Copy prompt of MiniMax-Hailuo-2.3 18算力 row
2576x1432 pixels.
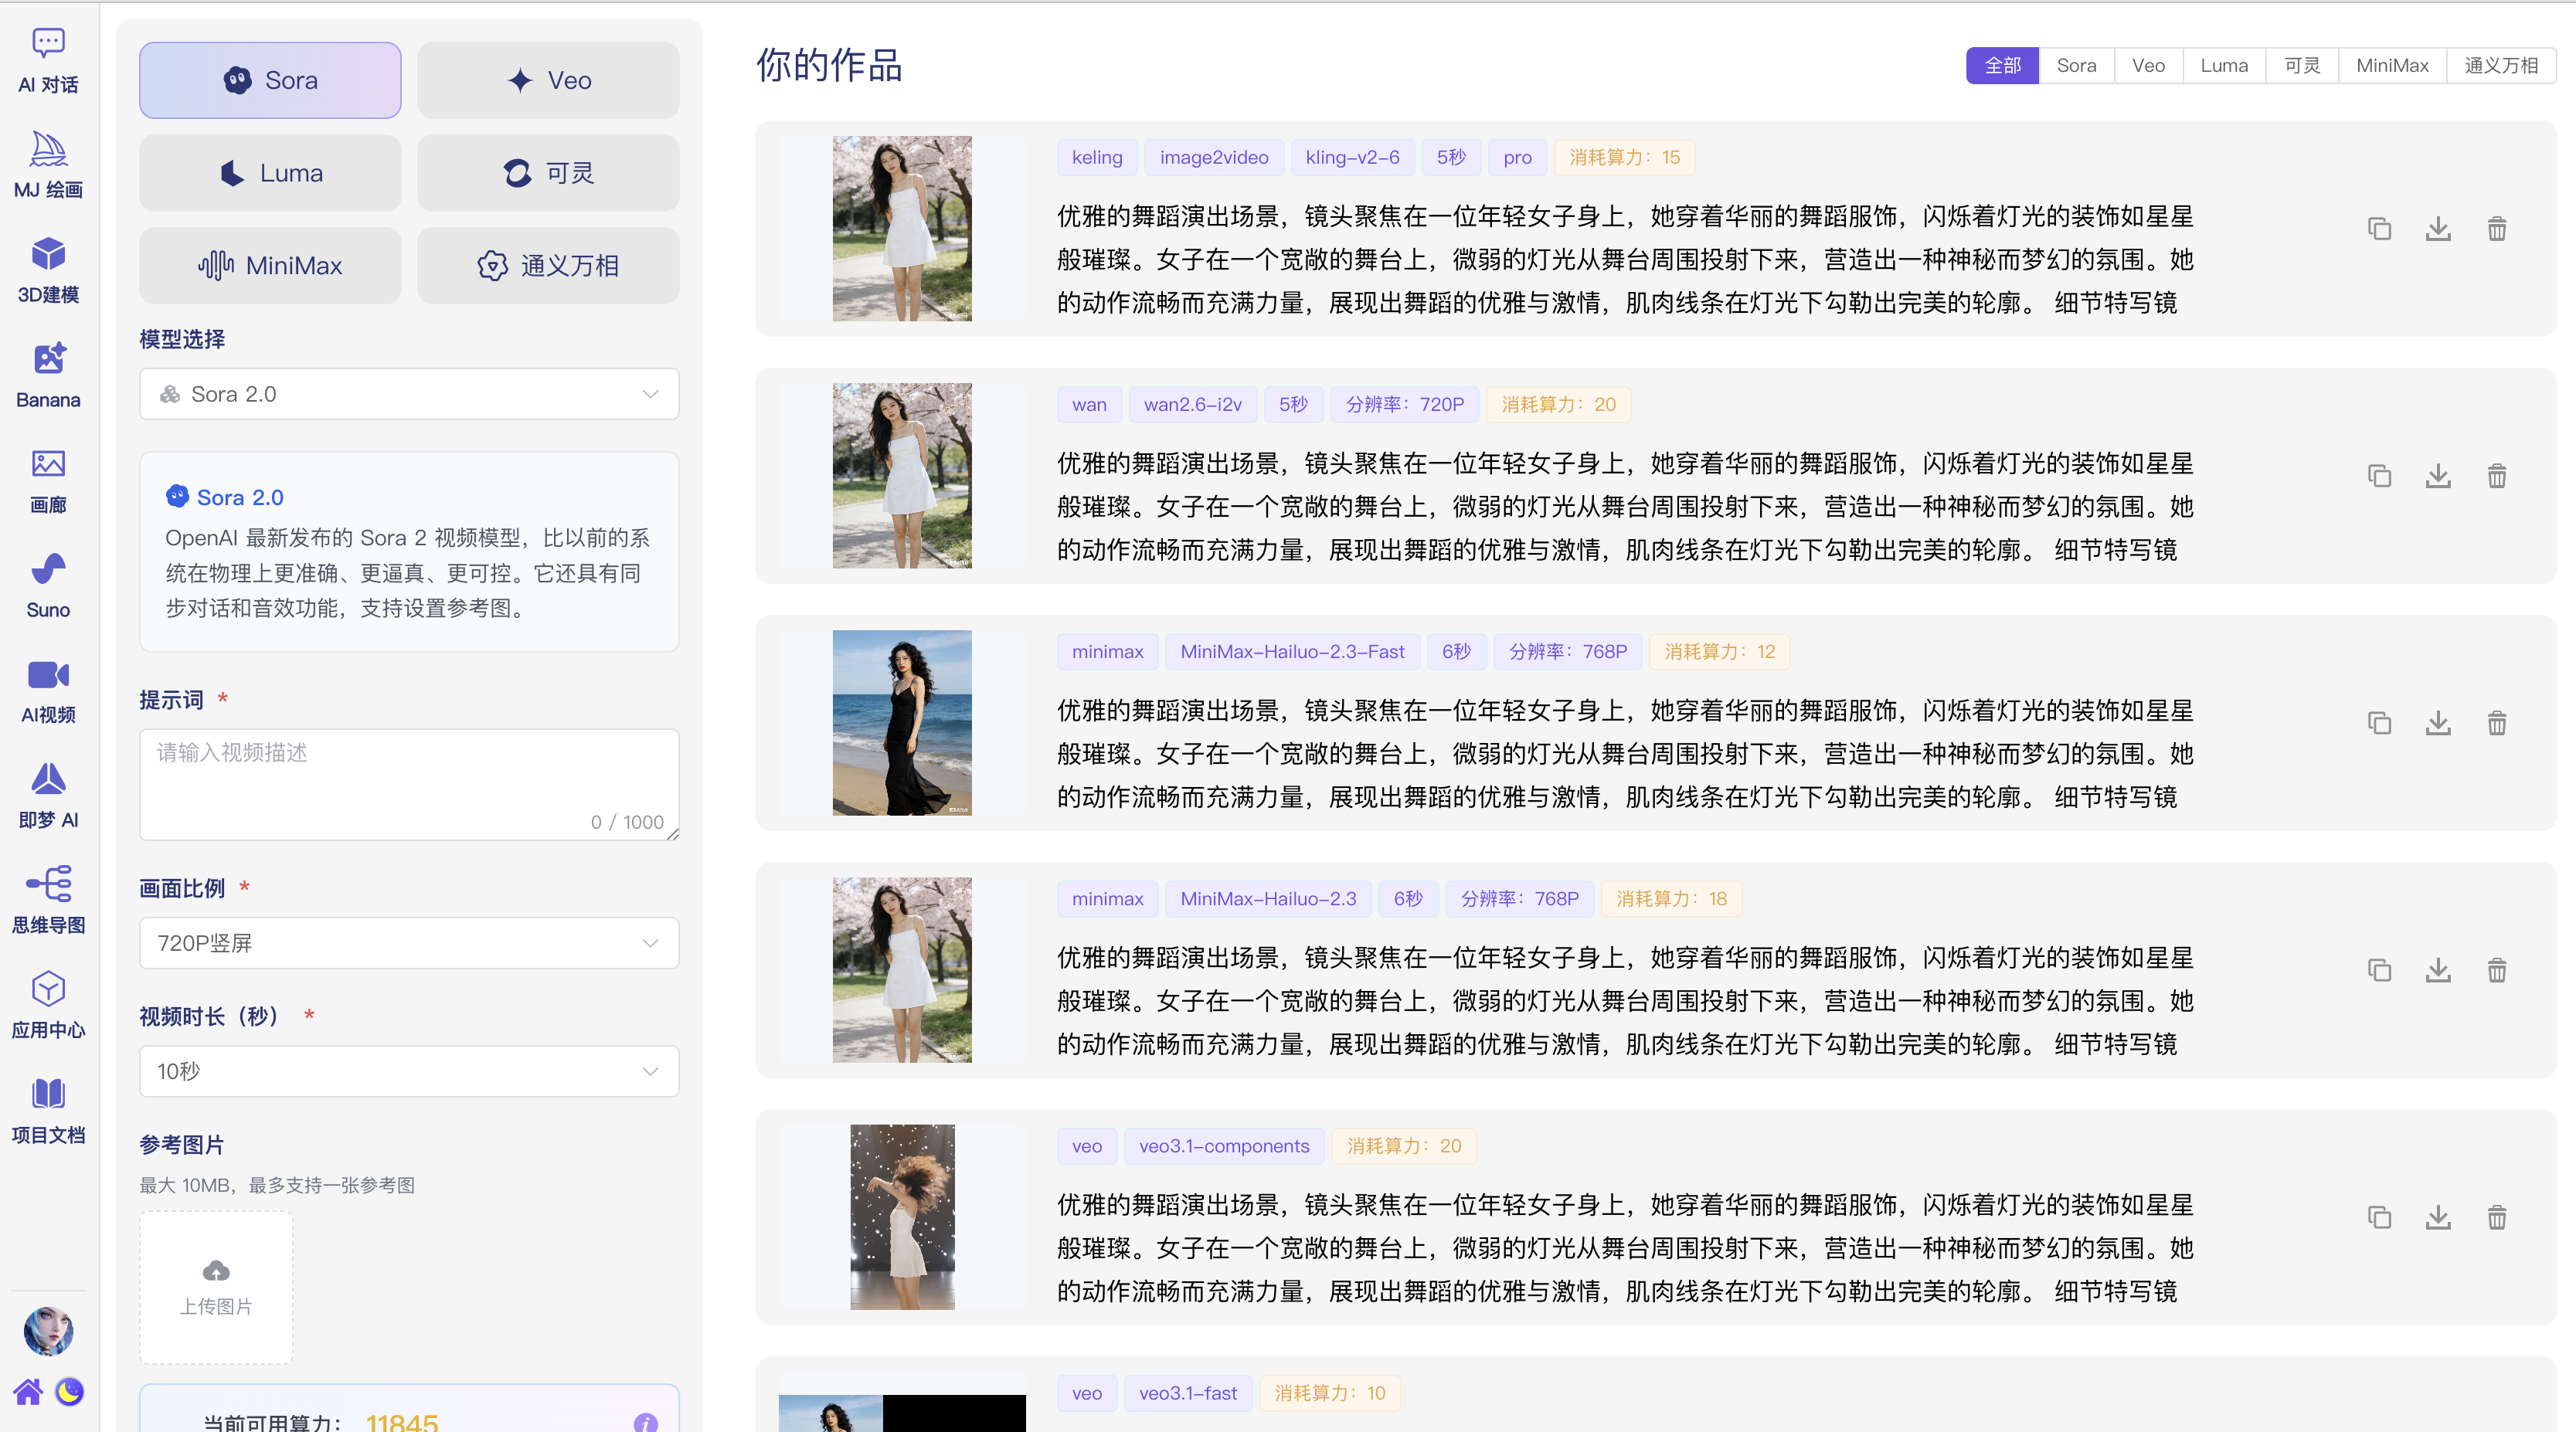(x=2380, y=970)
